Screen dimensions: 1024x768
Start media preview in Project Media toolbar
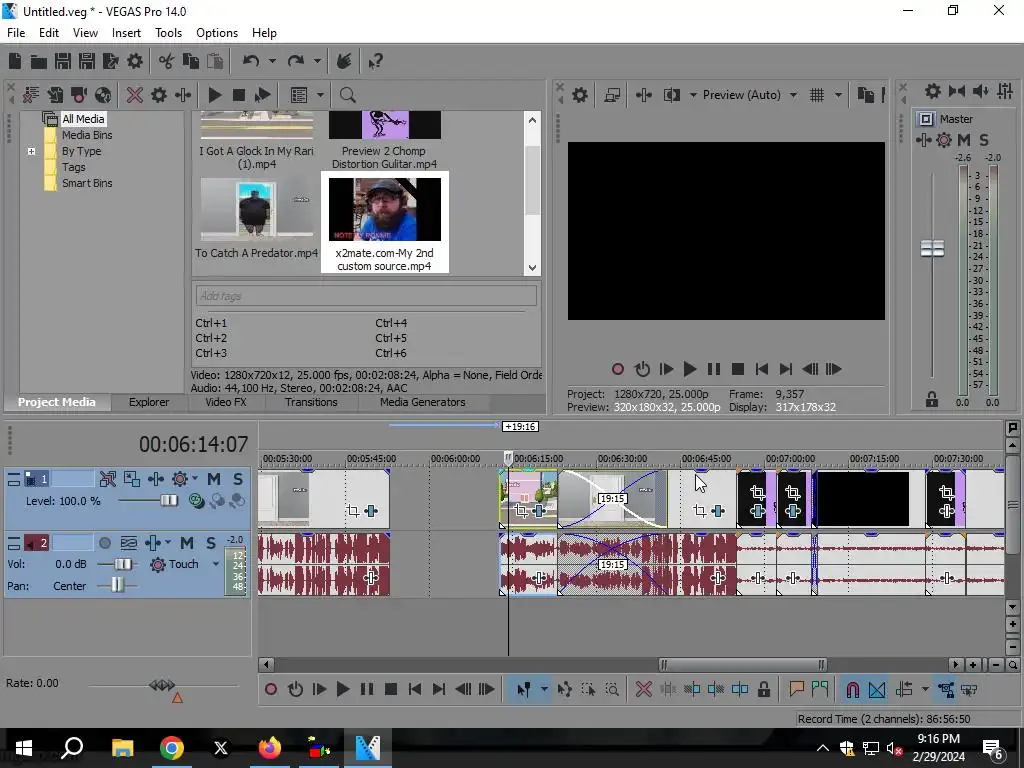(215, 95)
